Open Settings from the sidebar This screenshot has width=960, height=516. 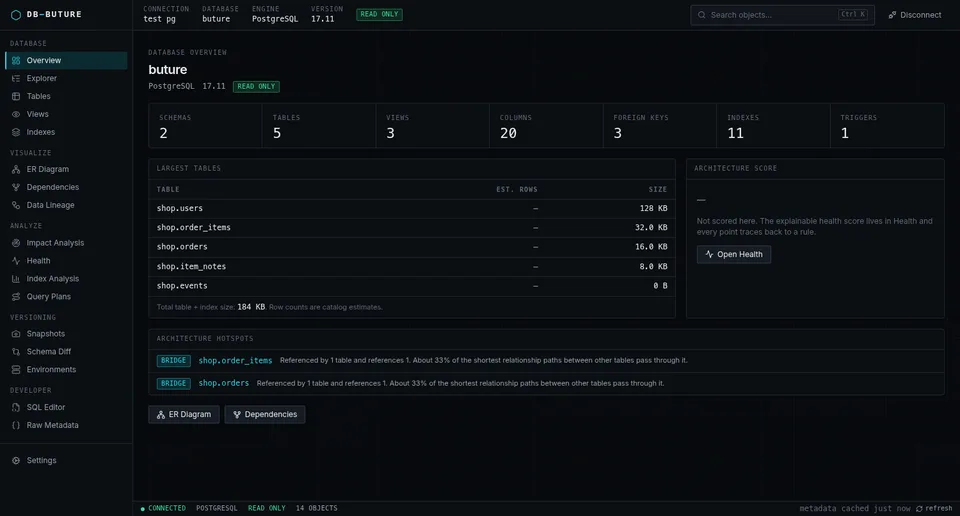pyautogui.click(x=66, y=460)
